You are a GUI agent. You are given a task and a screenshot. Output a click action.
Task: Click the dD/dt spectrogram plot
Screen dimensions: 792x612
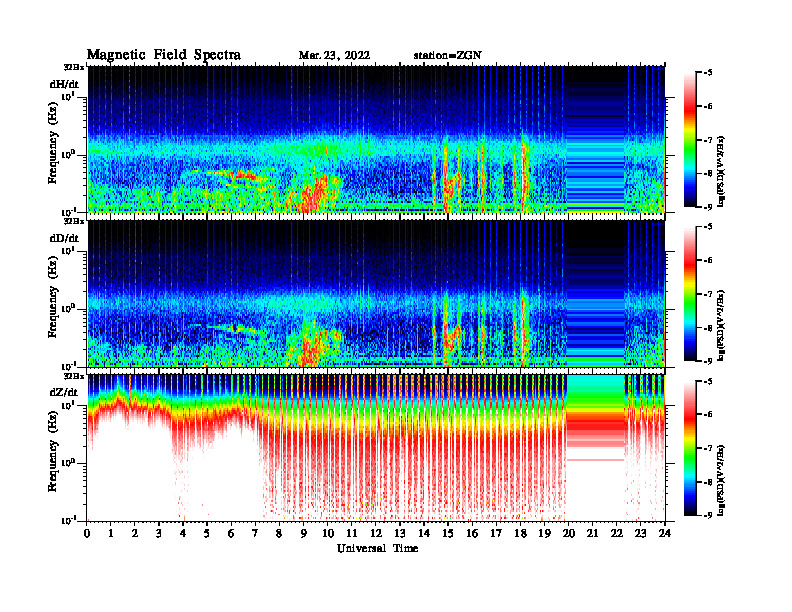(x=376, y=294)
